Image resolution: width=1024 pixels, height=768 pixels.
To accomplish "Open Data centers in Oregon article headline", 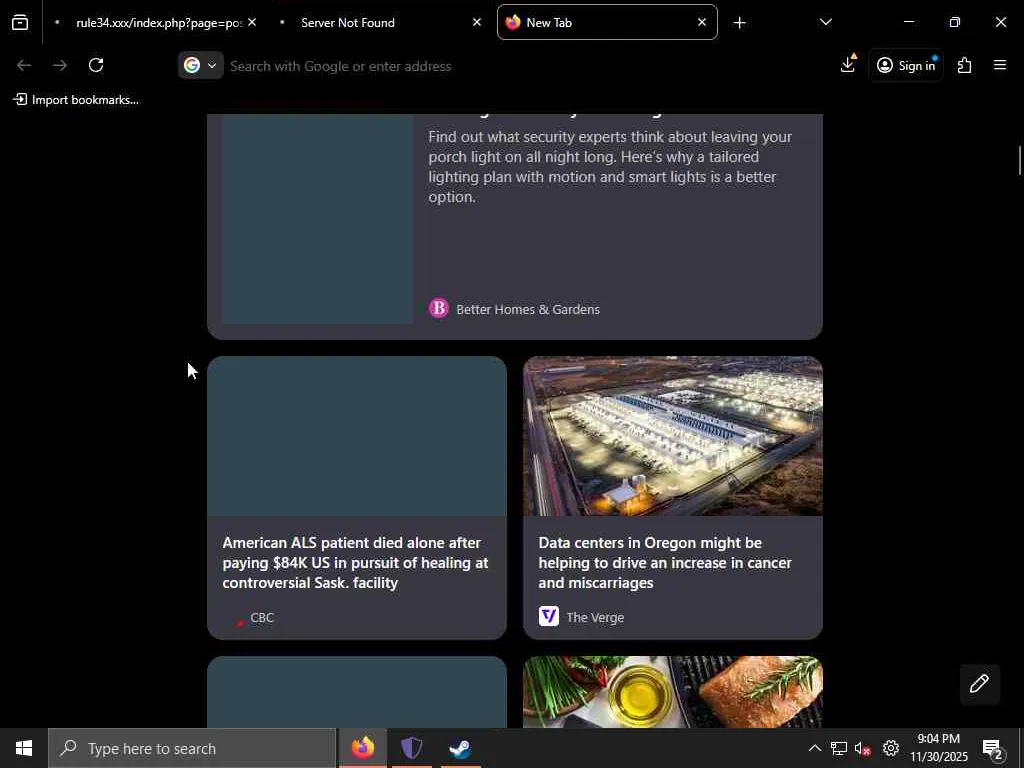I will click(665, 563).
